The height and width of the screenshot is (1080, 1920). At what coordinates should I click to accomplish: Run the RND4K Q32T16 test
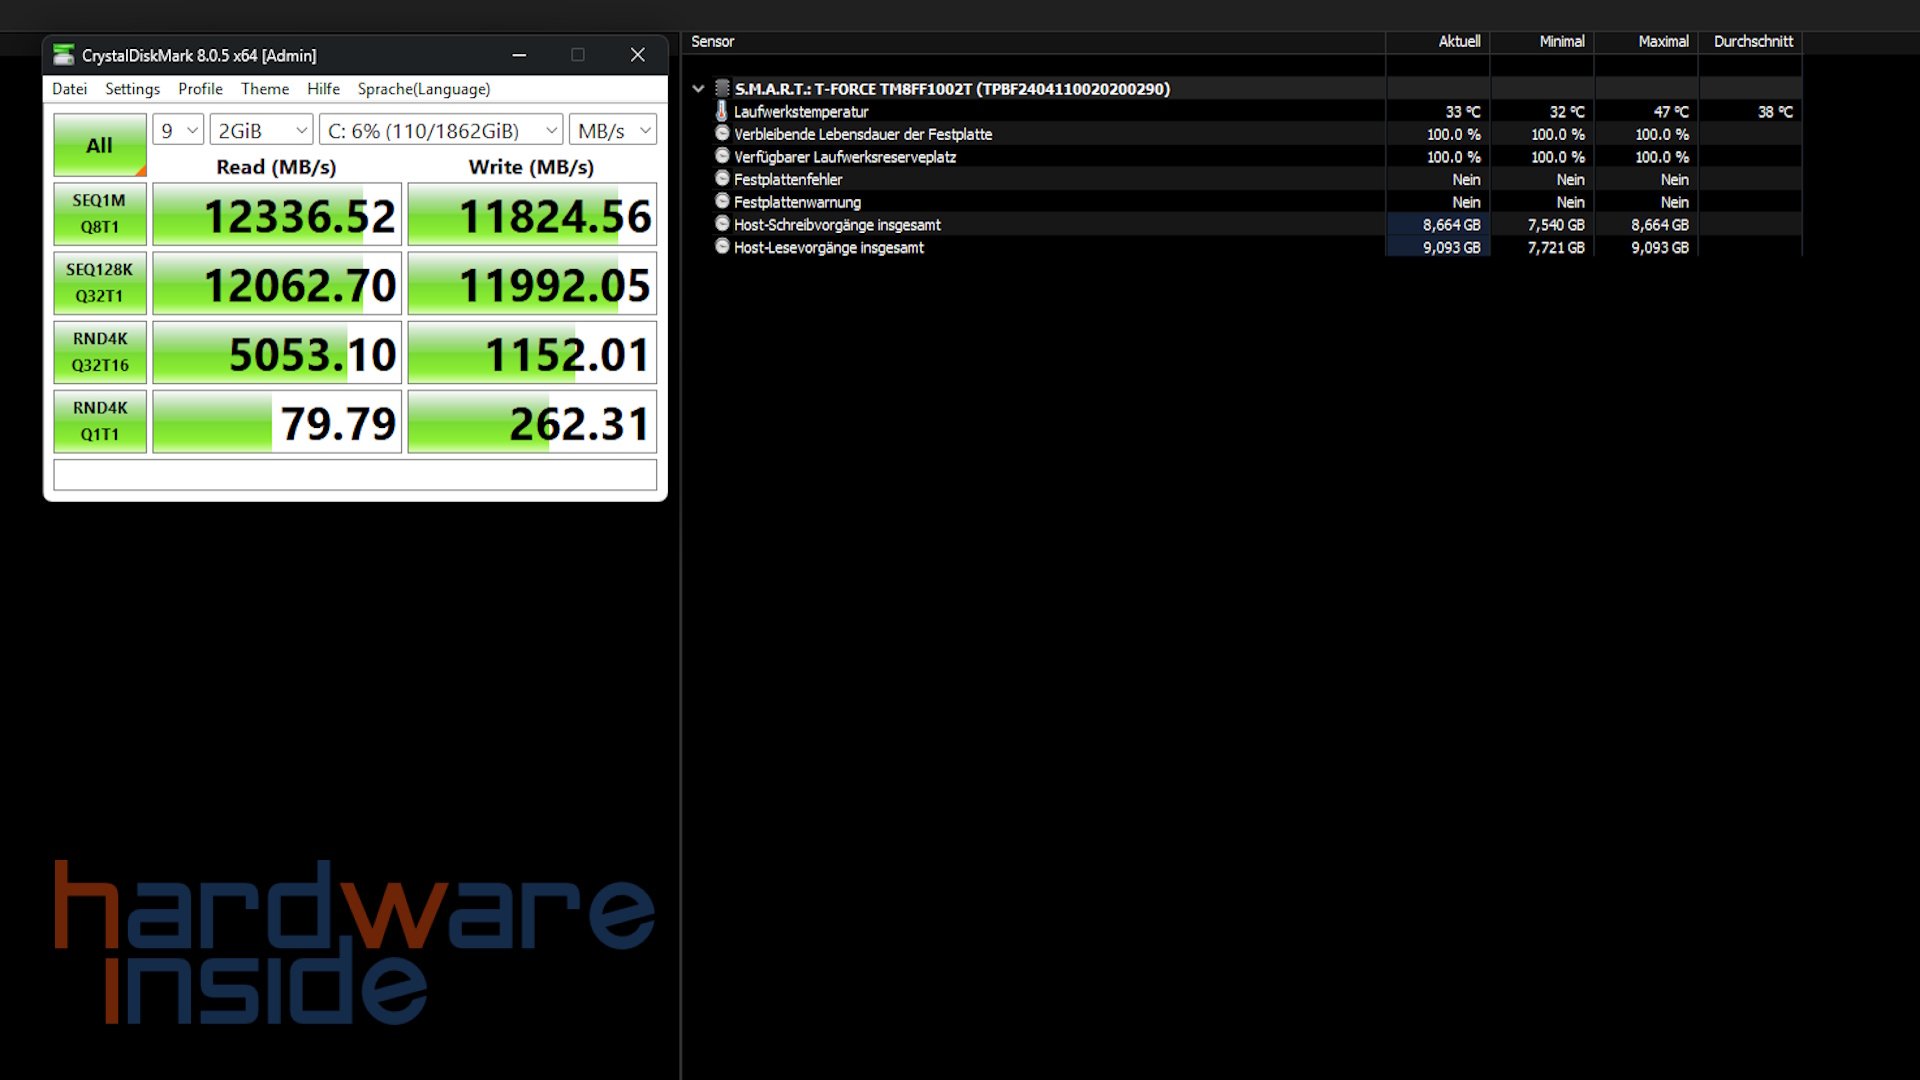click(x=99, y=352)
